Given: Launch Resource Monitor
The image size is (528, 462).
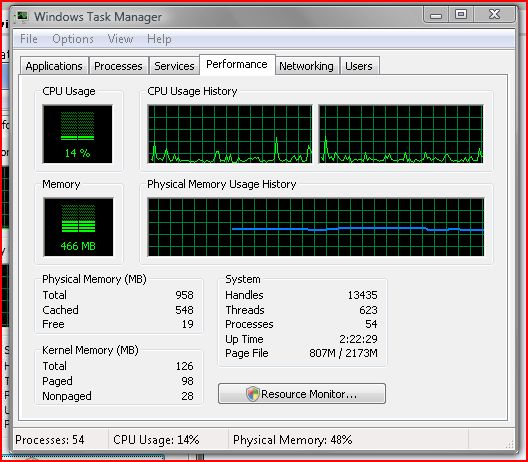Looking at the screenshot, I should [302, 394].
